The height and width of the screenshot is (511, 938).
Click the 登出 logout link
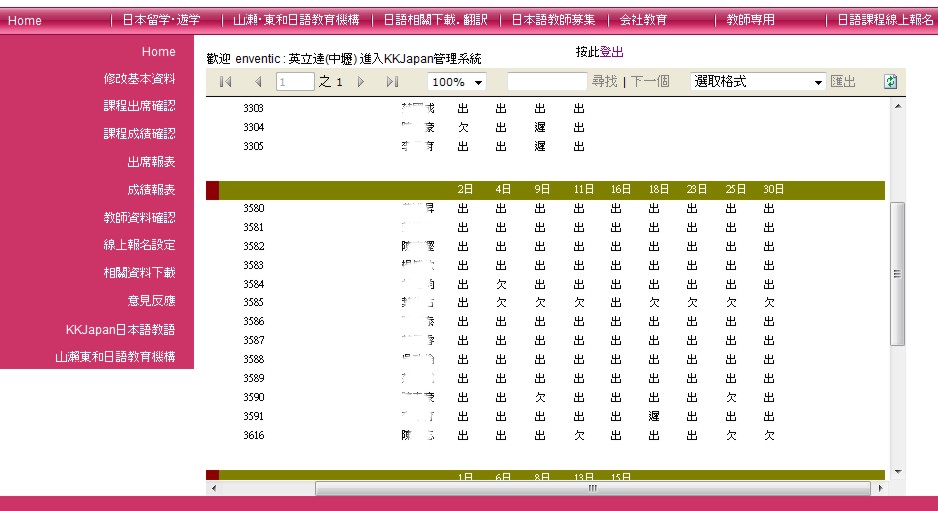611,52
